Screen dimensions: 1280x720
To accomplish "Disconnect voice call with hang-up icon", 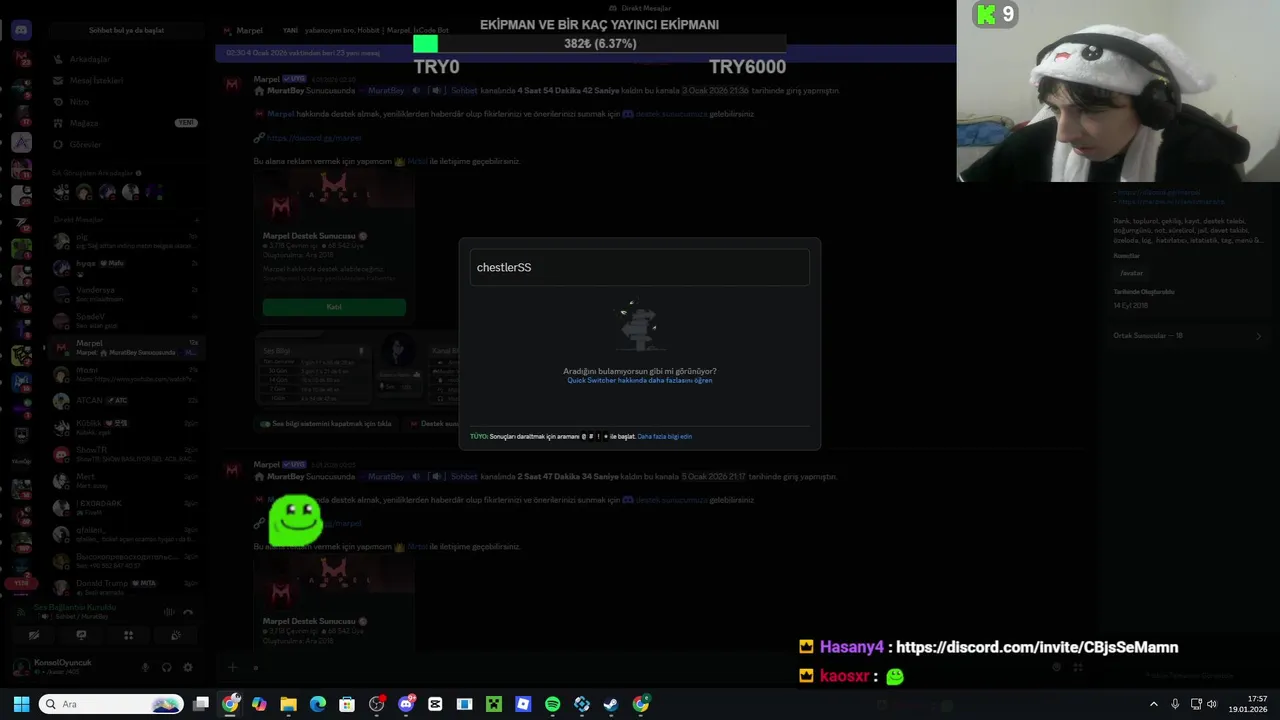I will pos(188,612).
